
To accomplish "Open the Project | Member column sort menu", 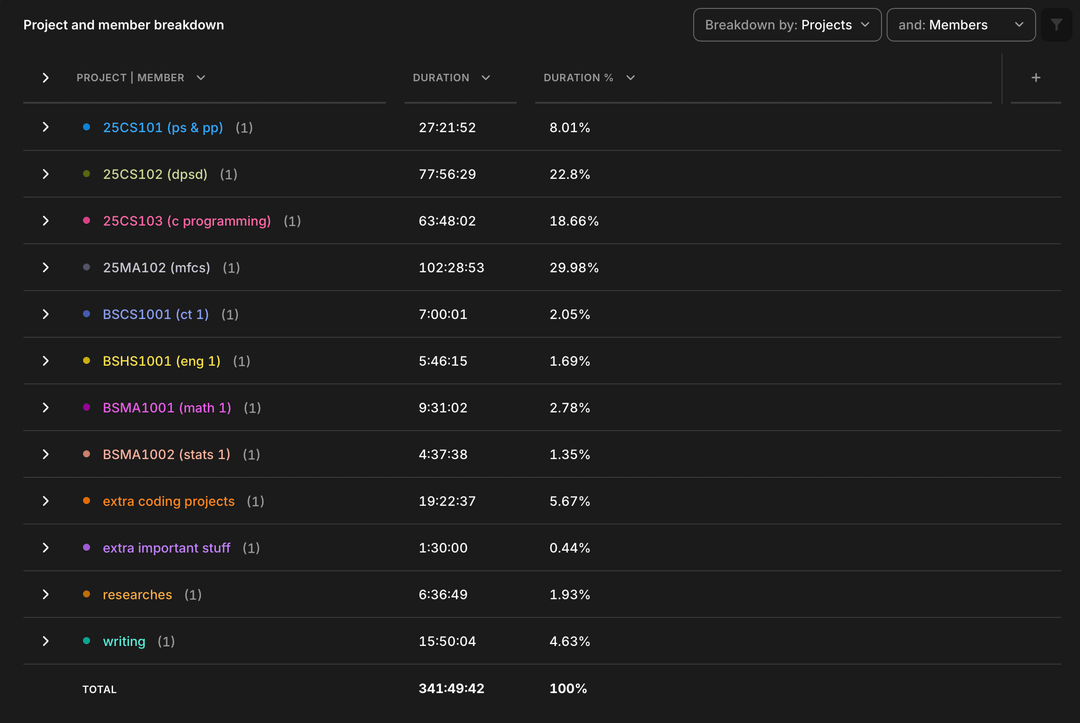I will point(201,78).
